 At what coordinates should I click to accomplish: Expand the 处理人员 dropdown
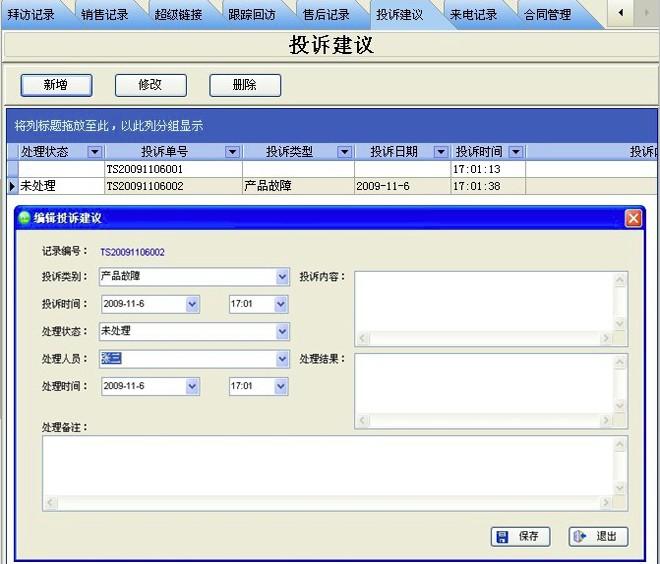pyautogui.click(x=282, y=359)
